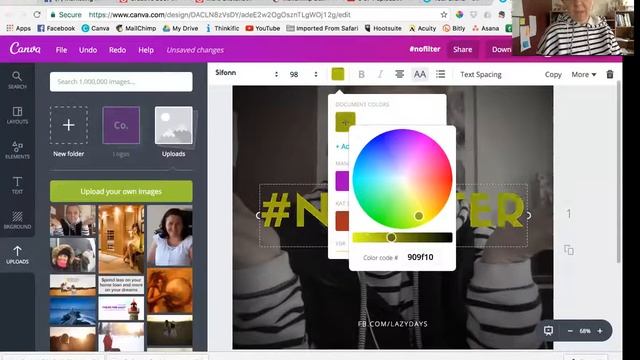The image size is (640, 360).
Task: Open Acuity bookmark
Action: (x=422, y=28)
